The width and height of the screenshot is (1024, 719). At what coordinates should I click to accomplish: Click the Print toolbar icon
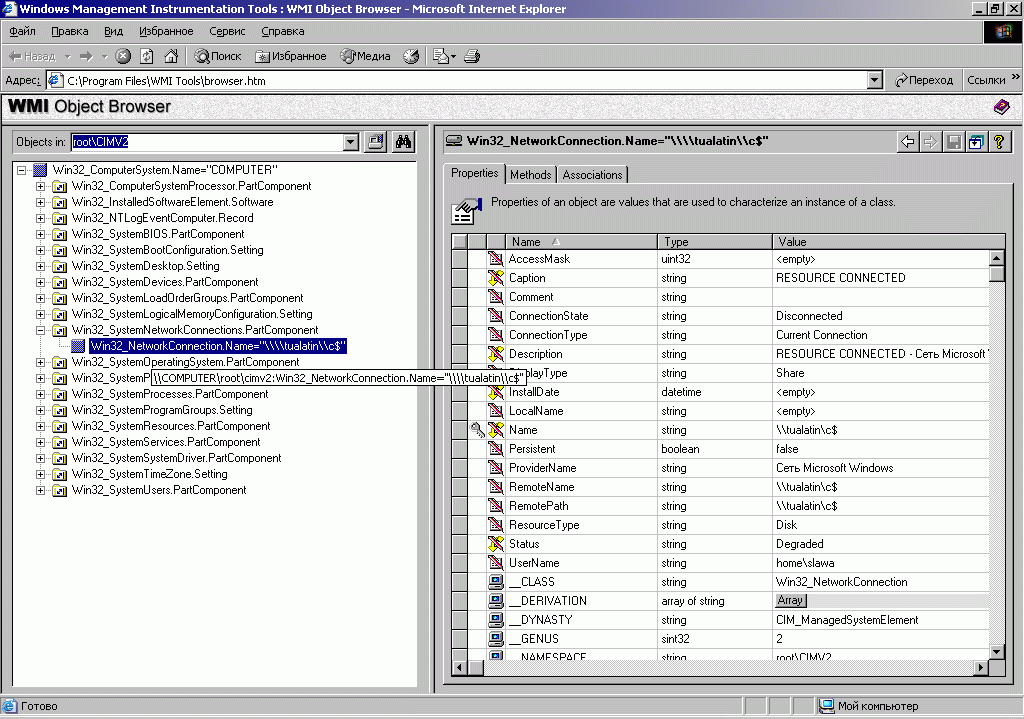472,56
